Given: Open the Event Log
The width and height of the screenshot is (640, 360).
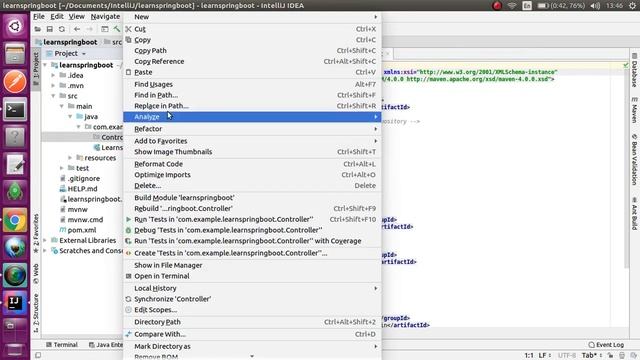Looking at the screenshot, I should pos(606,344).
